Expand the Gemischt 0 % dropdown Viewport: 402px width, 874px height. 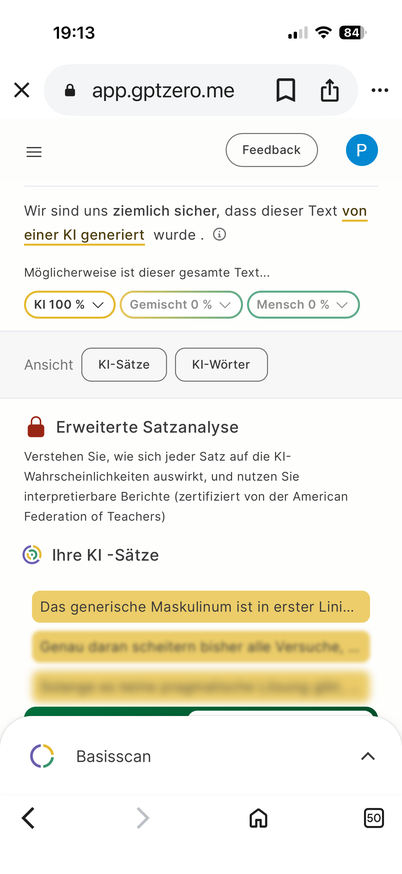click(181, 305)
